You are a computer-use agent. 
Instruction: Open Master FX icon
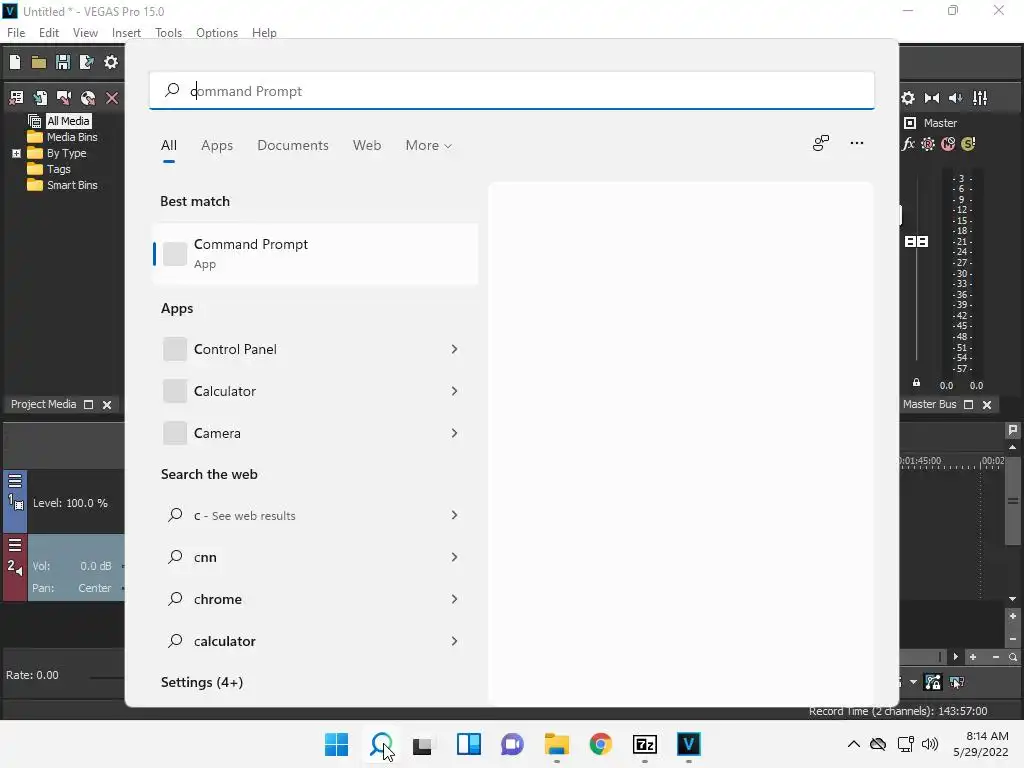coord(908,144)
